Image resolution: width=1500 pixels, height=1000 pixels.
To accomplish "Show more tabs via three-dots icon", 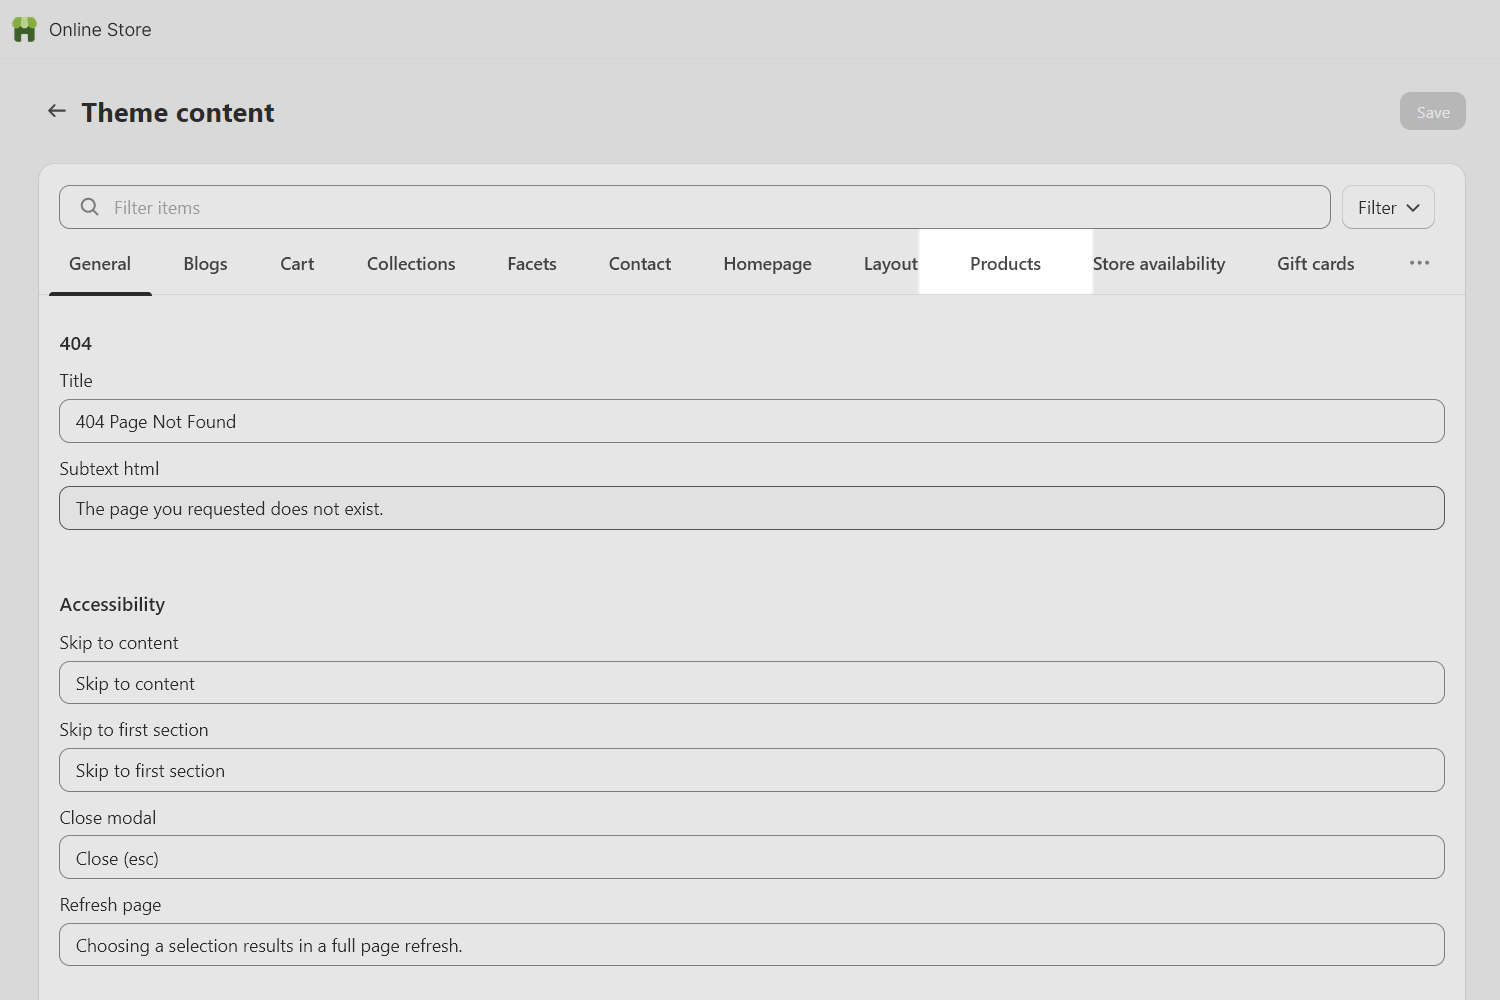I will (1419, 263).
